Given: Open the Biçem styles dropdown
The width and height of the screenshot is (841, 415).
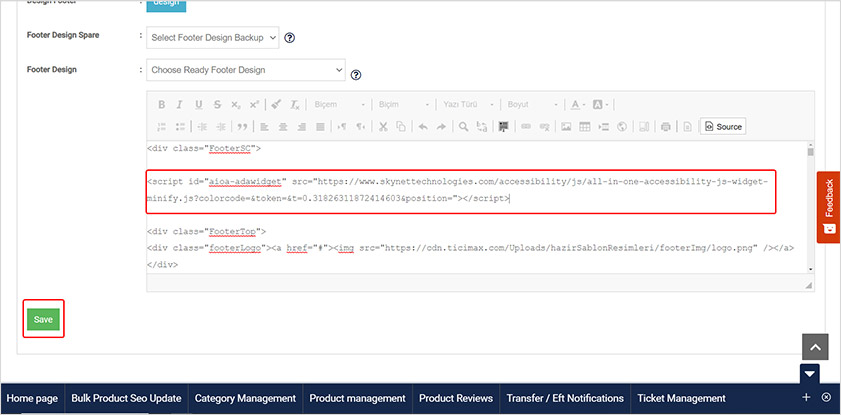Looking at the screenshot, I should 340,105.
